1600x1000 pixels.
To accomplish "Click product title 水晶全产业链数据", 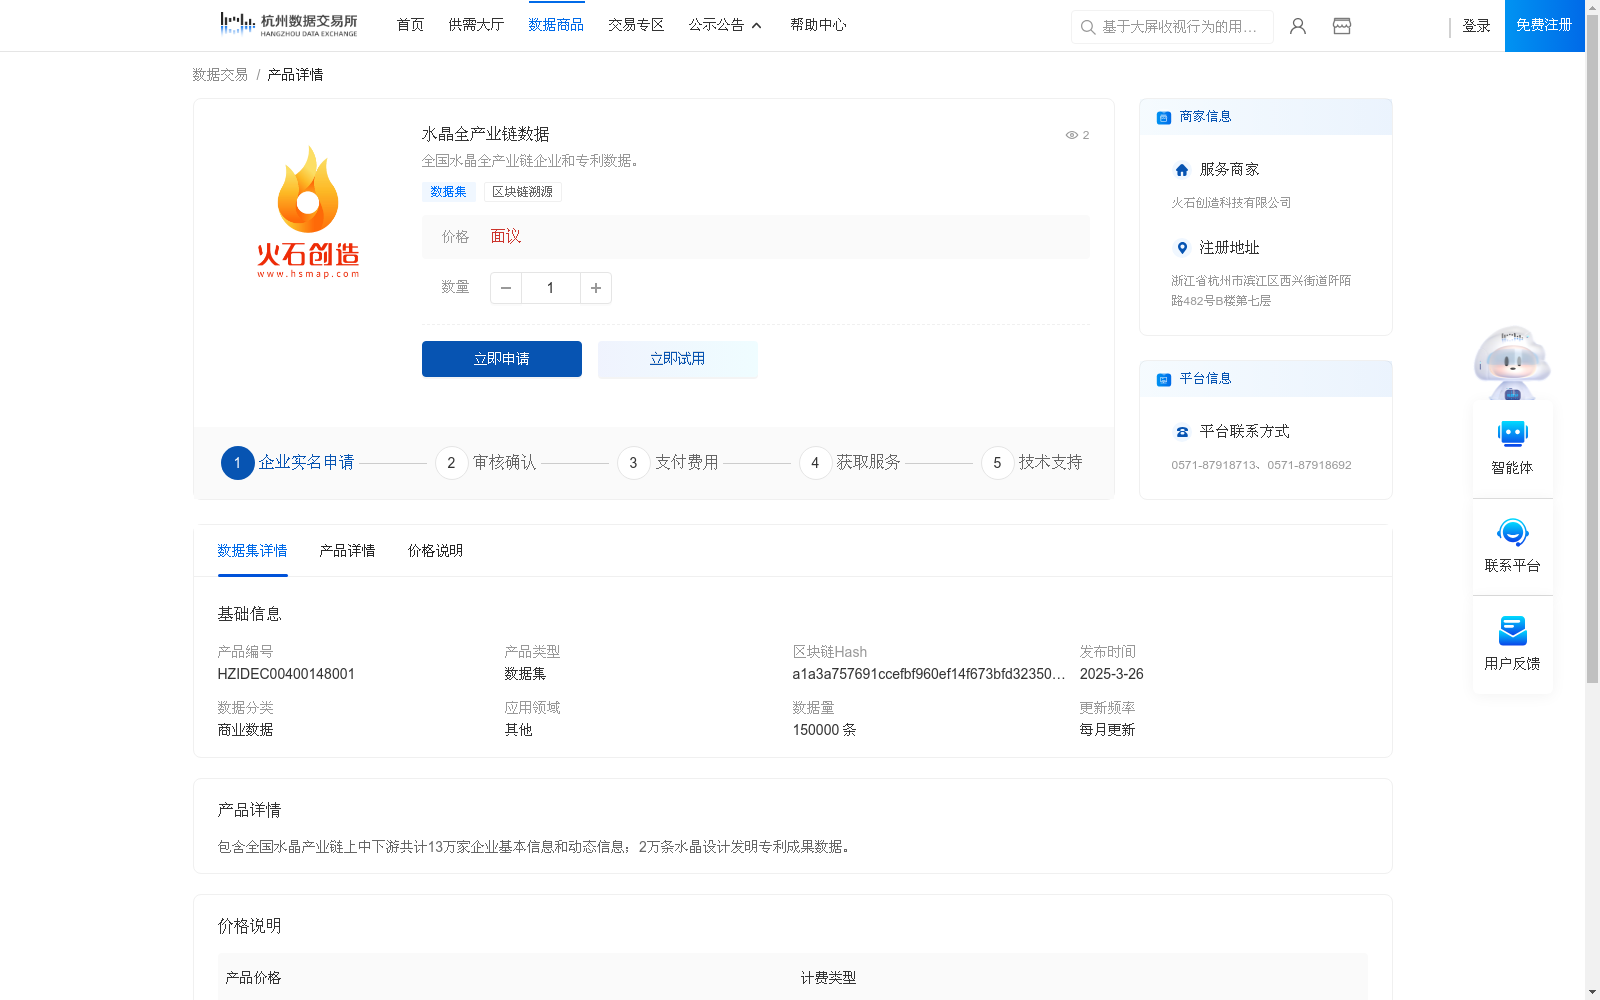I will (485, 134).
